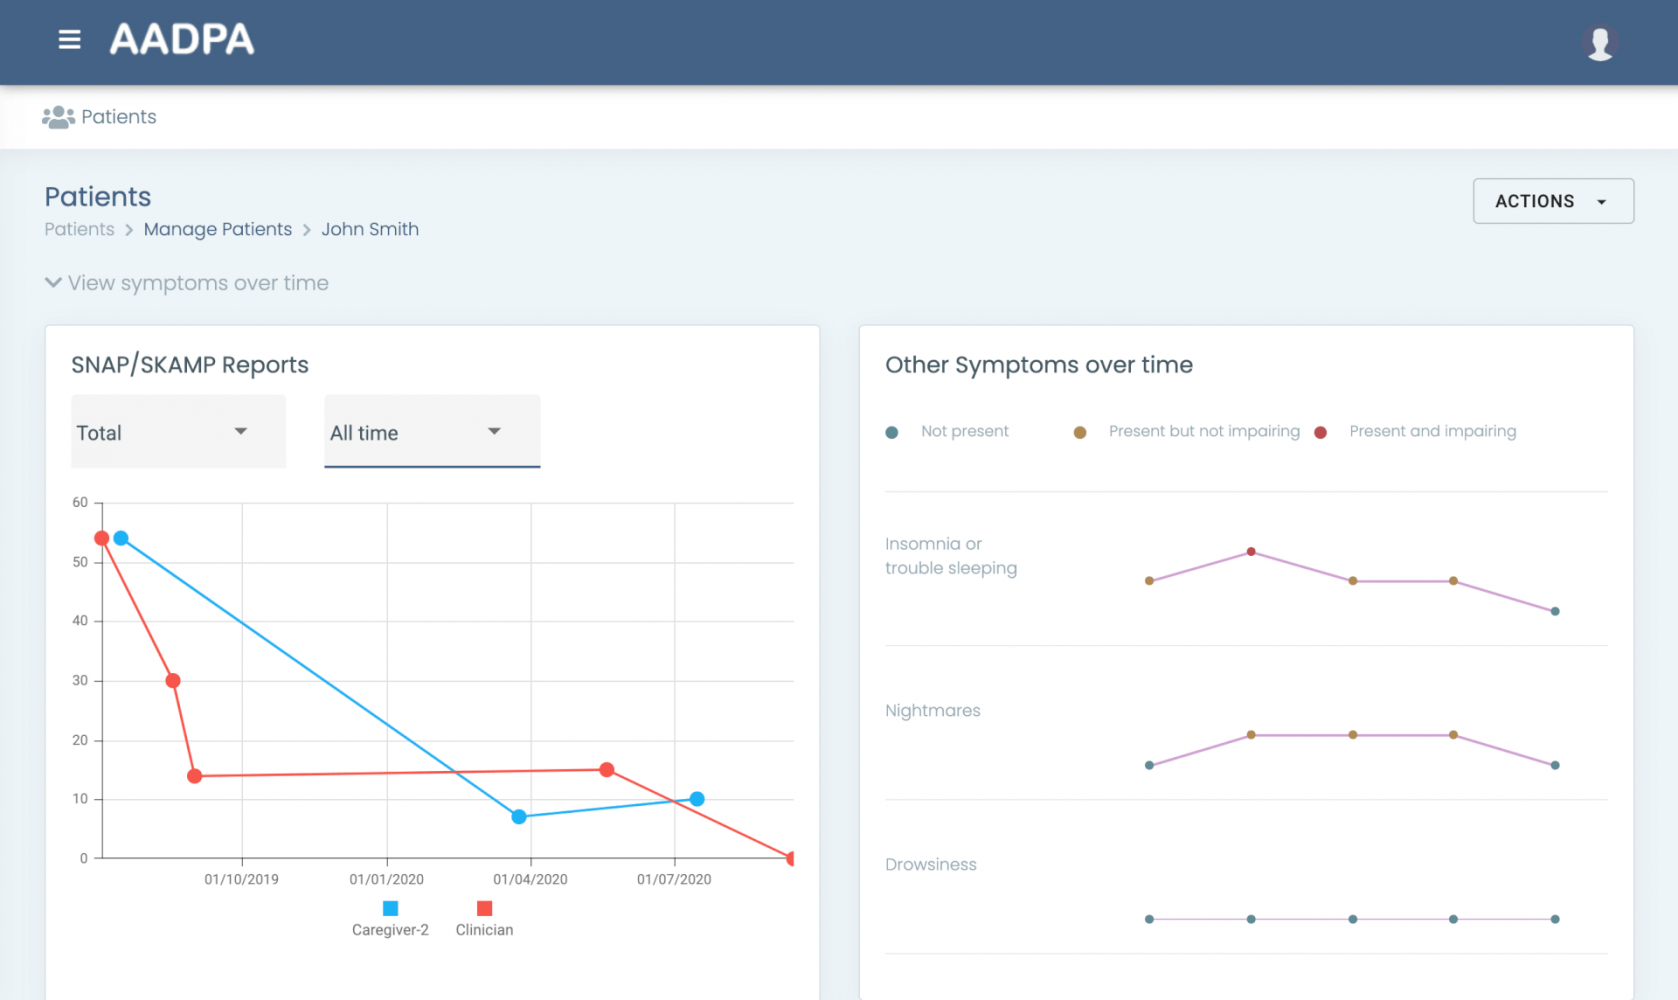
Task: Click the user profile avatar icon
Action: [x=1599, y=43]
